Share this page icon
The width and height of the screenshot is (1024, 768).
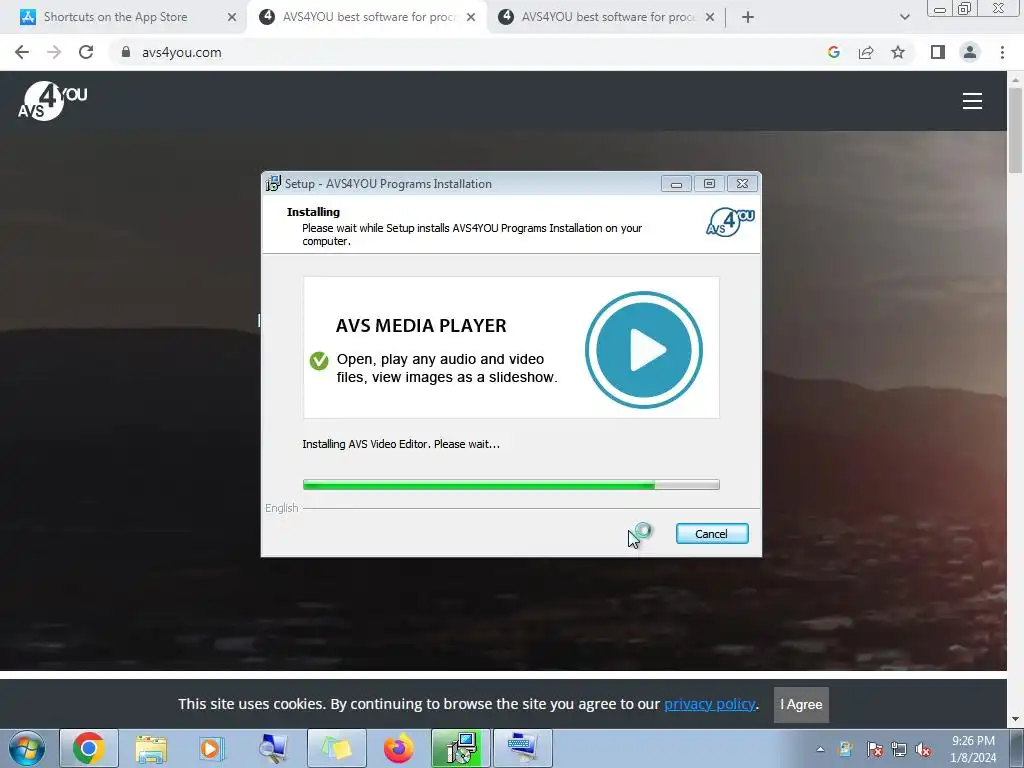(866, 52)
